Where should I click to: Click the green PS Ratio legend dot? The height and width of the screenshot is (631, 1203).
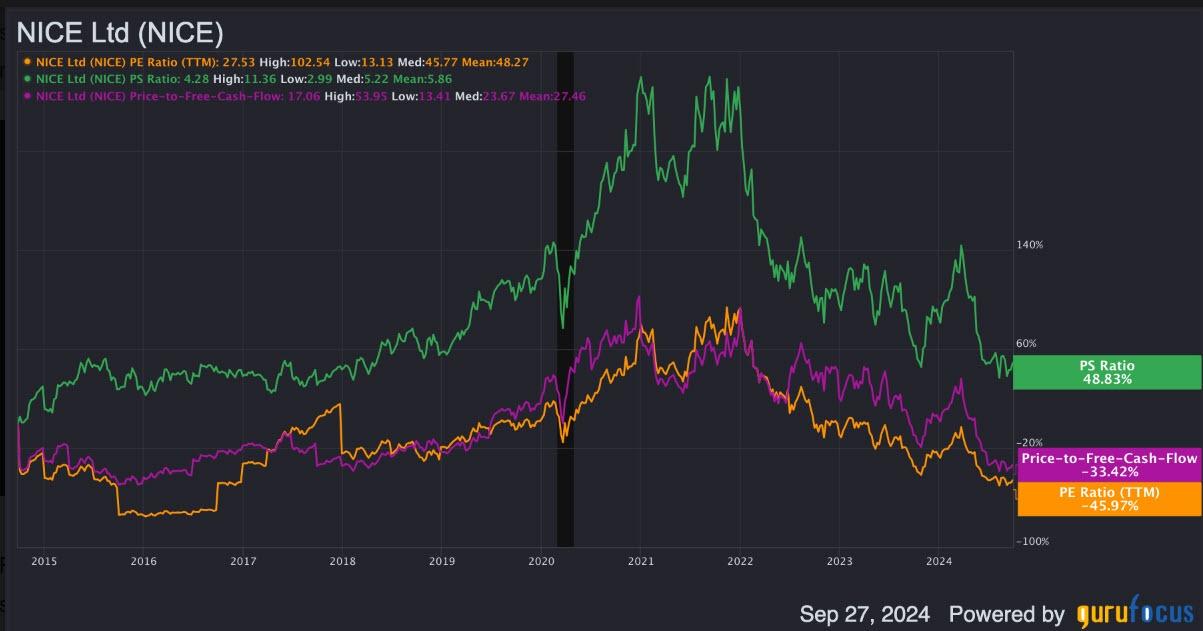coord(27,78)
